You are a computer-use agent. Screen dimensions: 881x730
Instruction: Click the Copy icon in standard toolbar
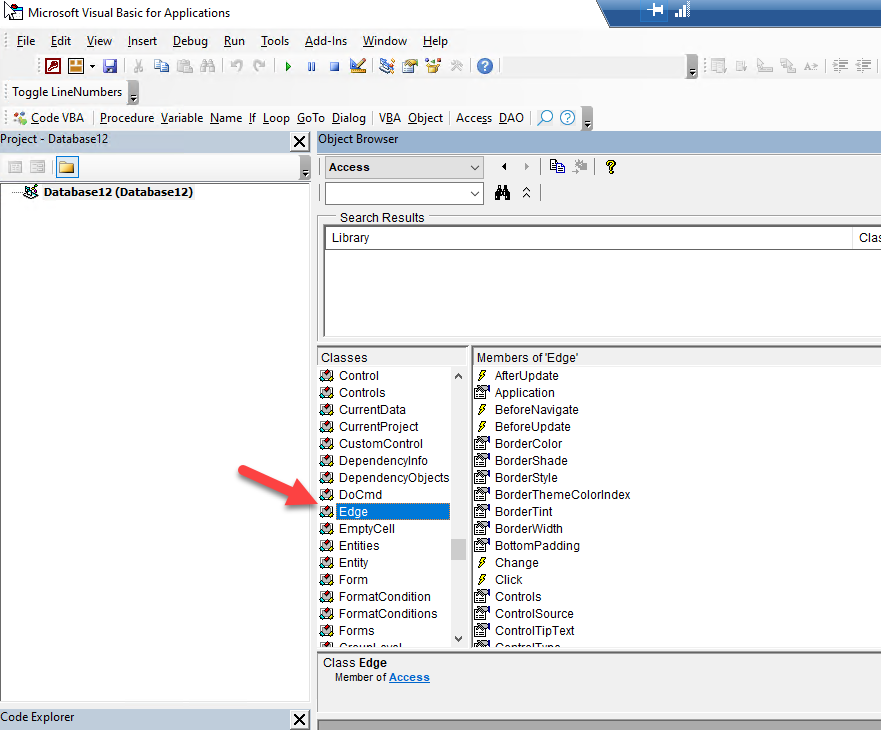click(161, 66)
